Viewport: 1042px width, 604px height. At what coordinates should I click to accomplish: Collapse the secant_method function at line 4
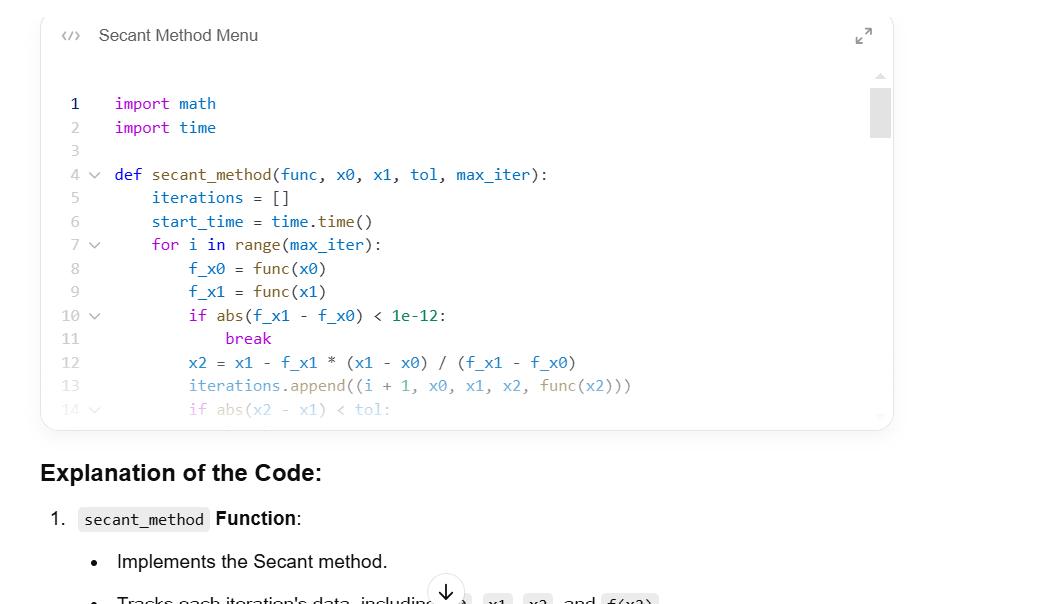[x=95, y=175]
